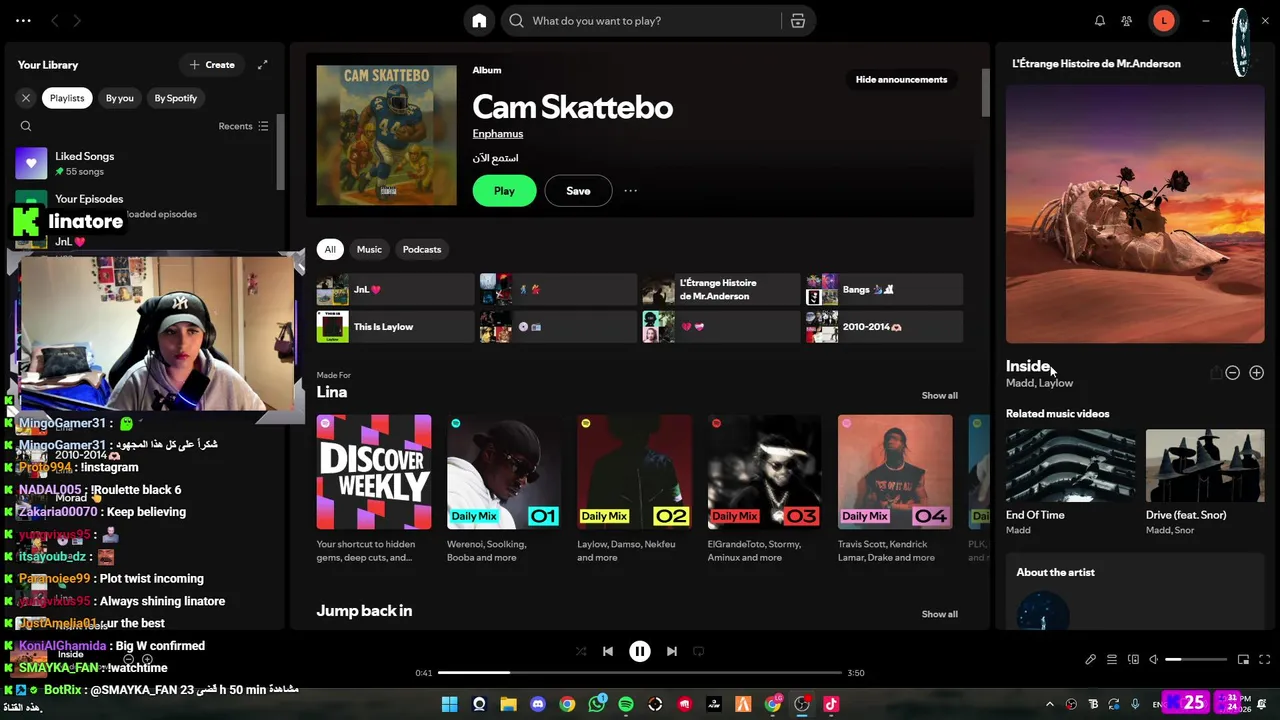Click minus icon next to Inside track

[1232, 373]
